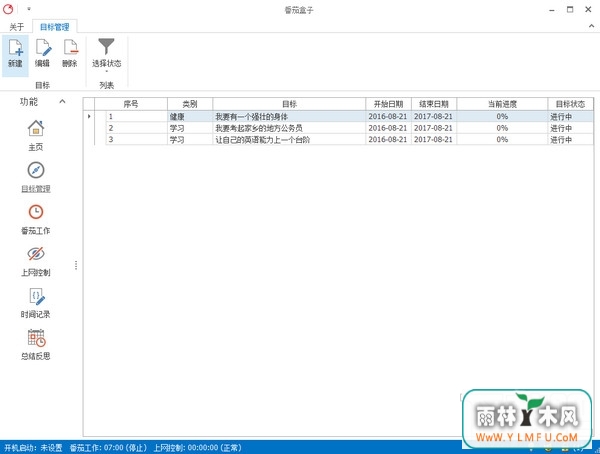Image resolution: width=600 pixels, height=454 pixels.
Task: Click the 健康 category cell
Action: point(190,116)
